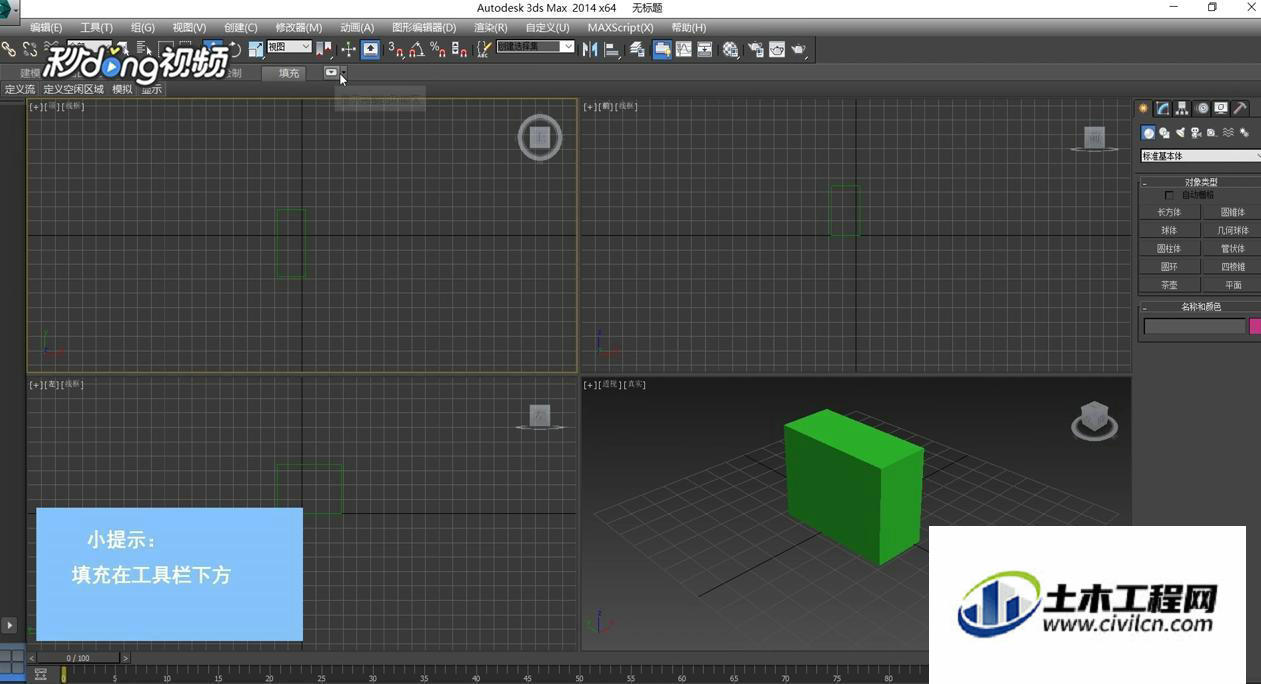Toggle Keyboard Shortcut Override icon

[x=370, y=49]
